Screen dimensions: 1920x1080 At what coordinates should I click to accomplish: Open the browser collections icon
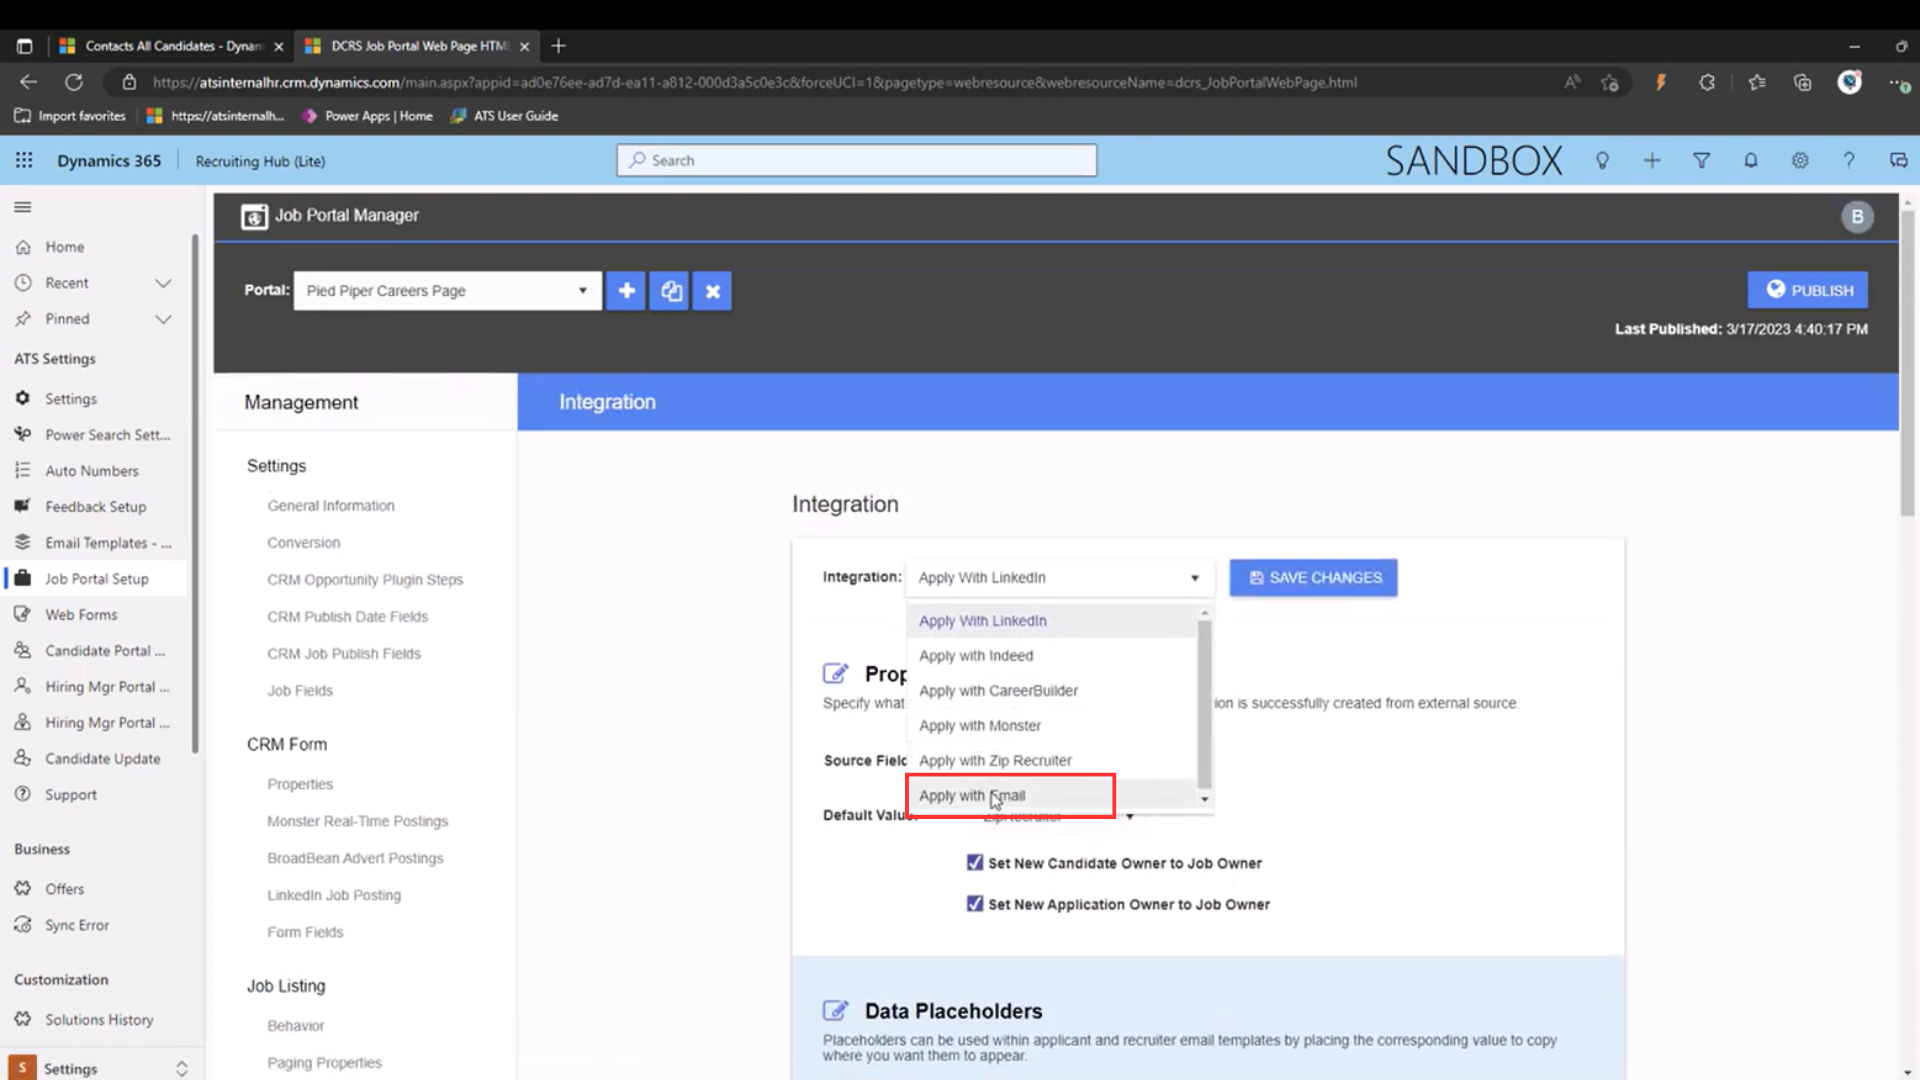[1802, 82]
